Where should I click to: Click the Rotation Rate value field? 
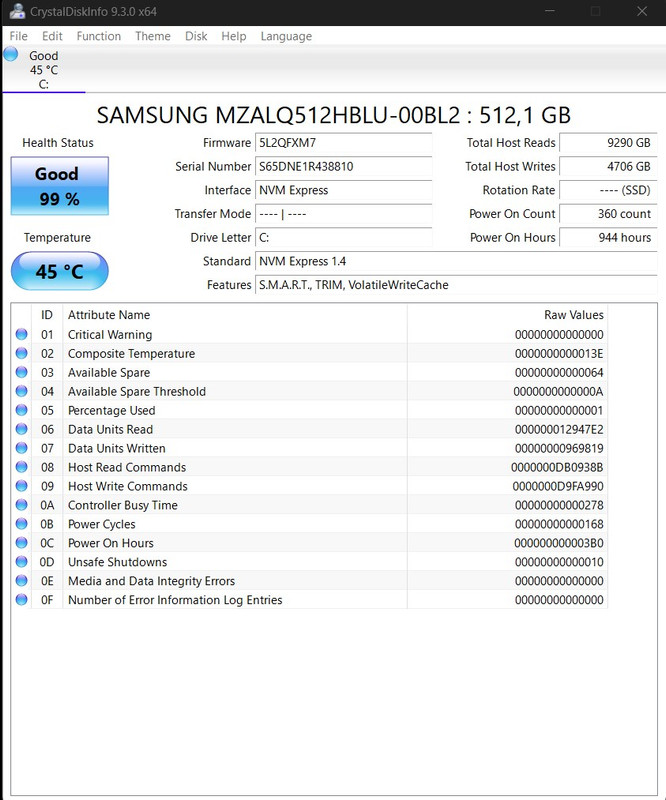click(608, 190)
